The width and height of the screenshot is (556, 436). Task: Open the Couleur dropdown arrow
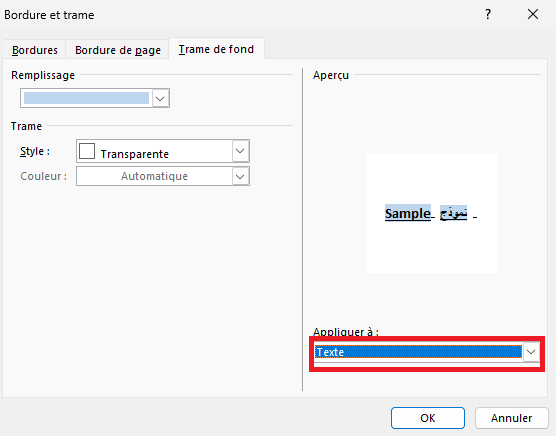click(x=240, y=176)
